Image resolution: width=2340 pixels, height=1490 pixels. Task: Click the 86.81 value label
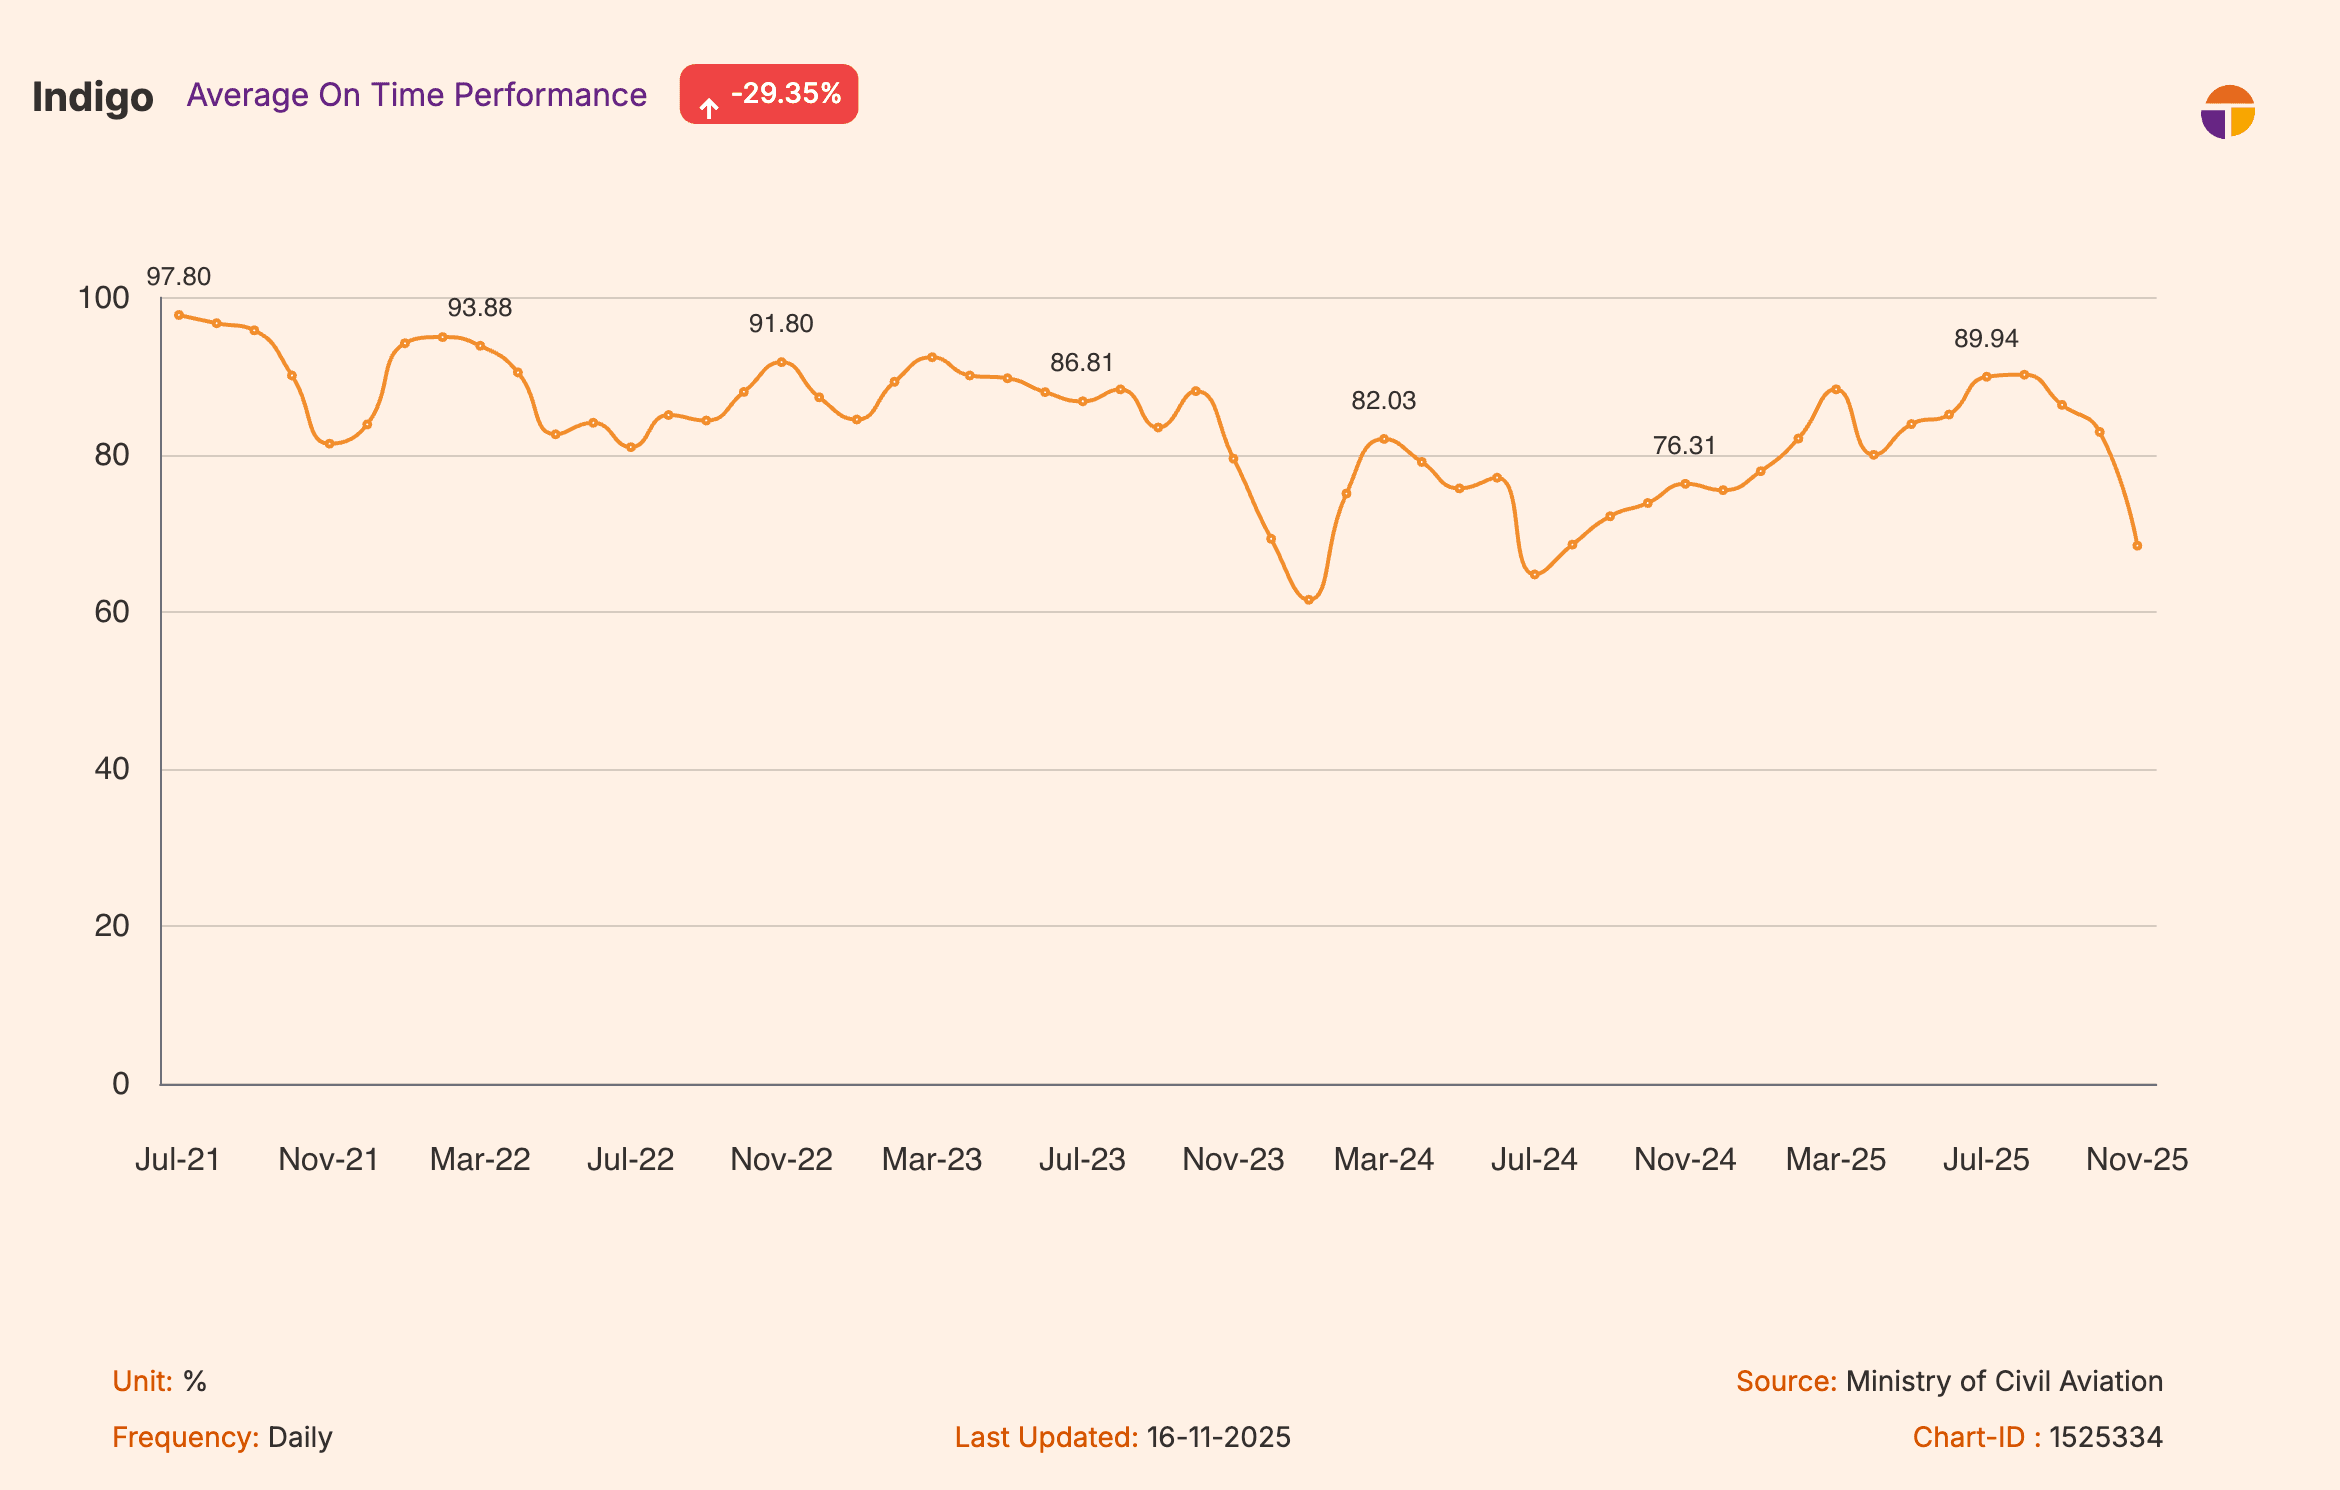pos(1082,363)
